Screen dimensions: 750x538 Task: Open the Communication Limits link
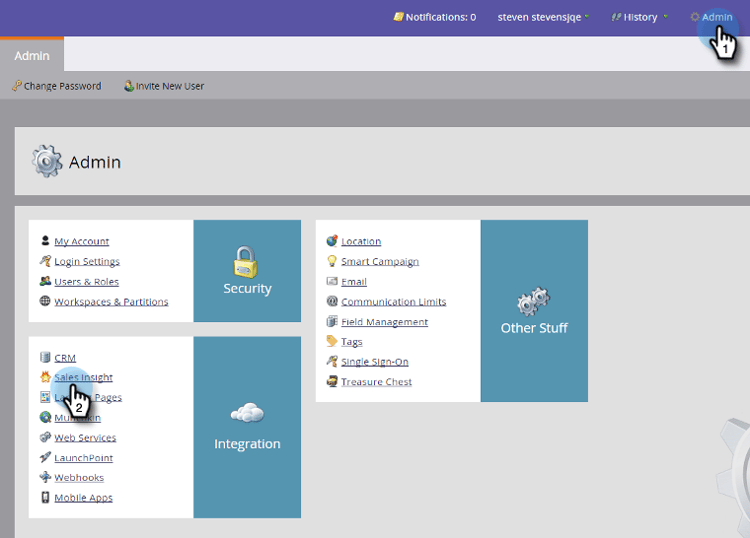pos(394,302)
